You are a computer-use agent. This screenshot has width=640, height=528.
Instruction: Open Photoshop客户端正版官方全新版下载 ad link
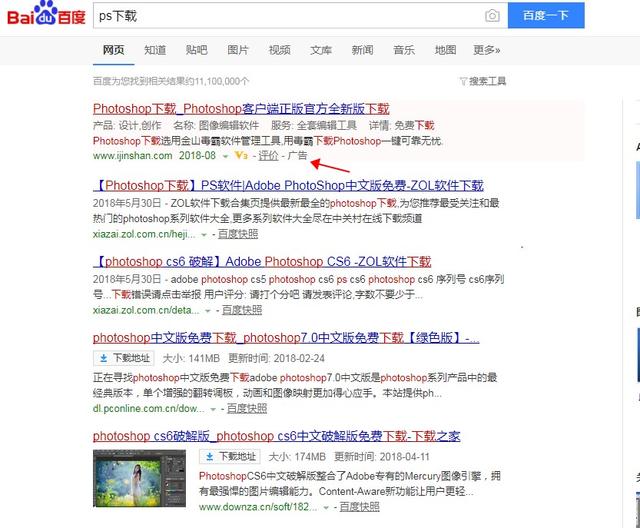(241, 109)
